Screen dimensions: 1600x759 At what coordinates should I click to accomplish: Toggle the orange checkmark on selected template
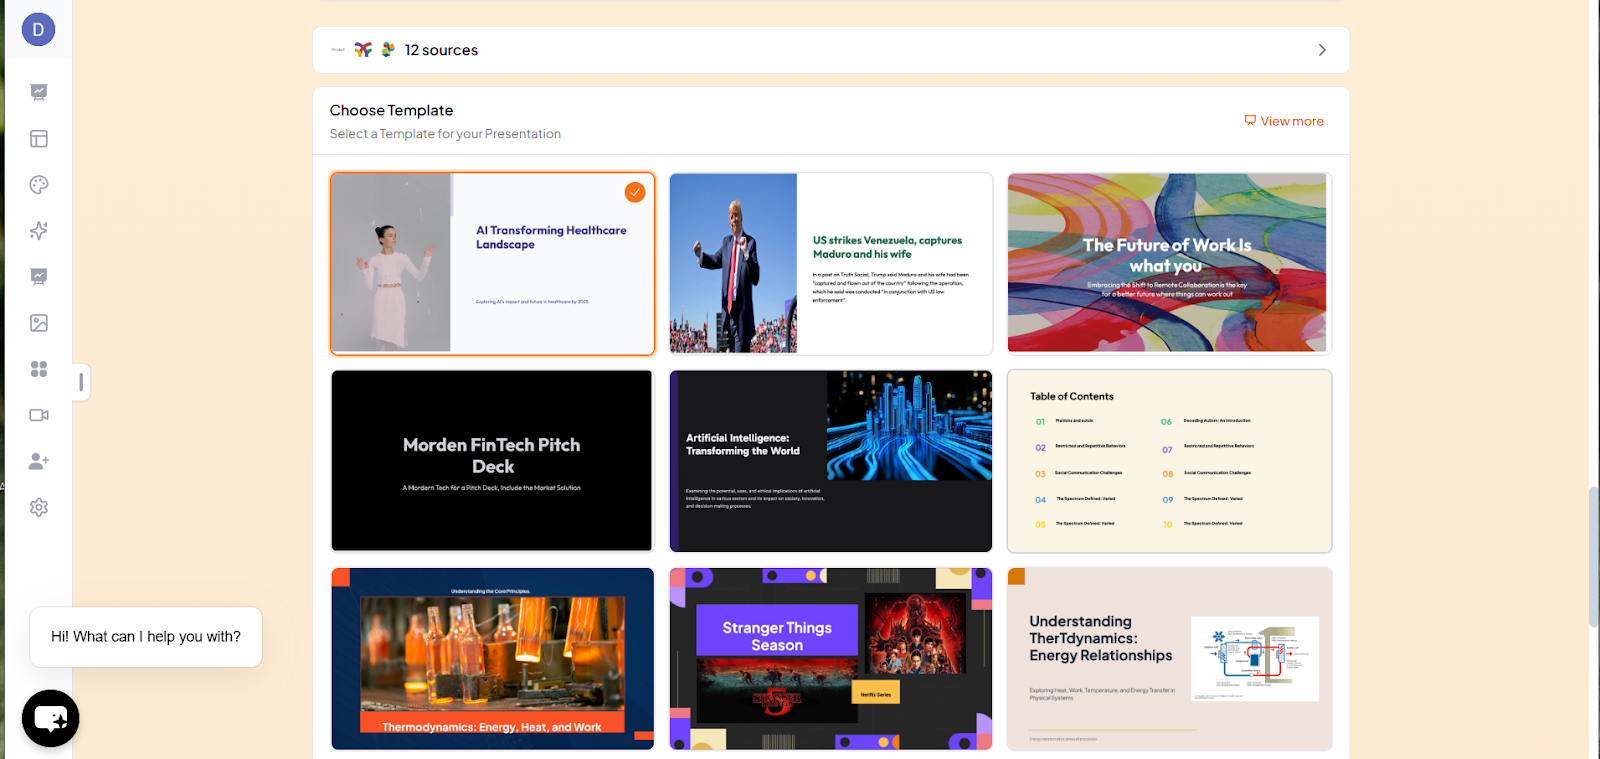click(635, 192)
